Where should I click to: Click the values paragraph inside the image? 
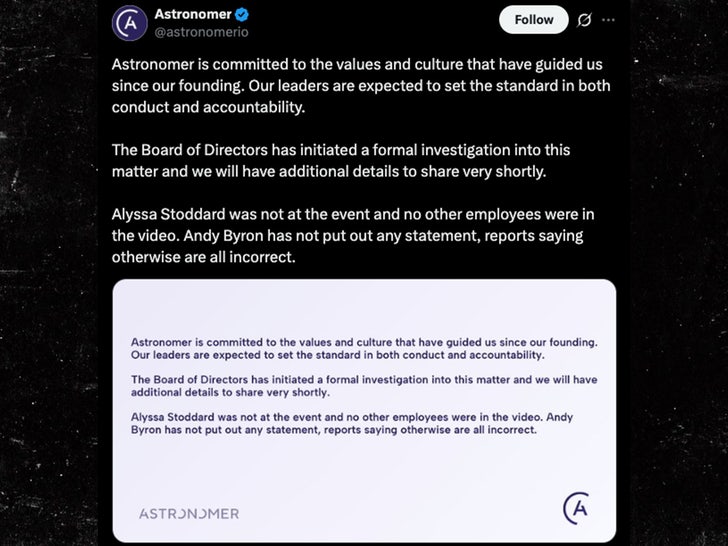click(364, 348)
